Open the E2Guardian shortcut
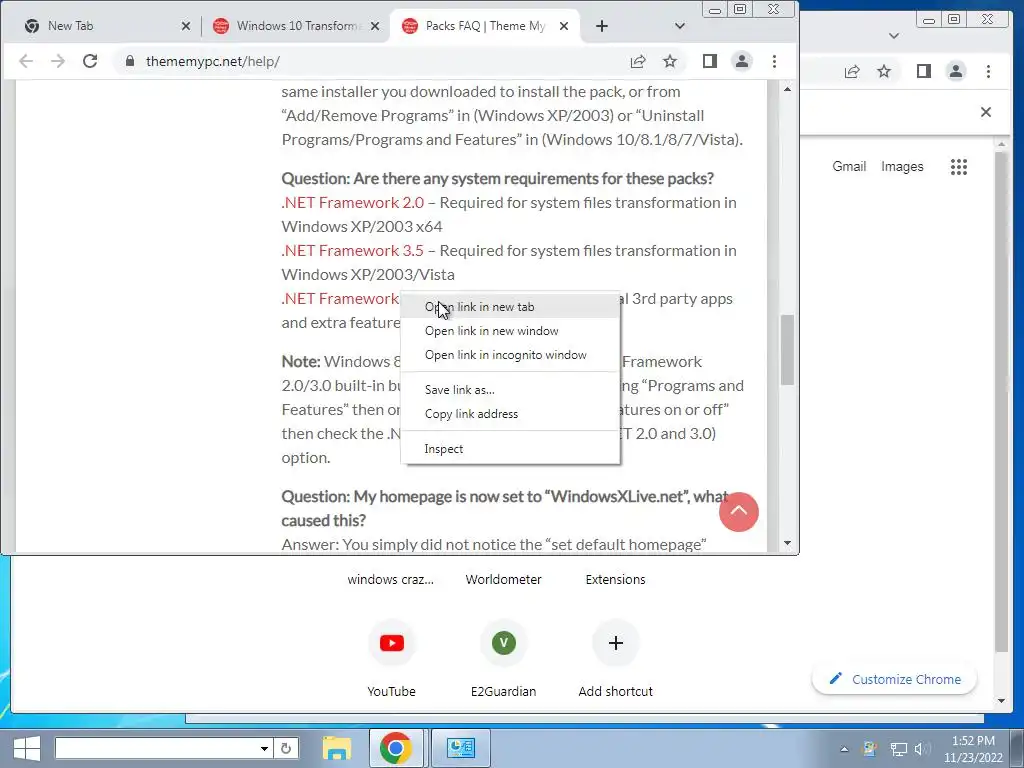The image size is (1024, 768). coord(504,643)
